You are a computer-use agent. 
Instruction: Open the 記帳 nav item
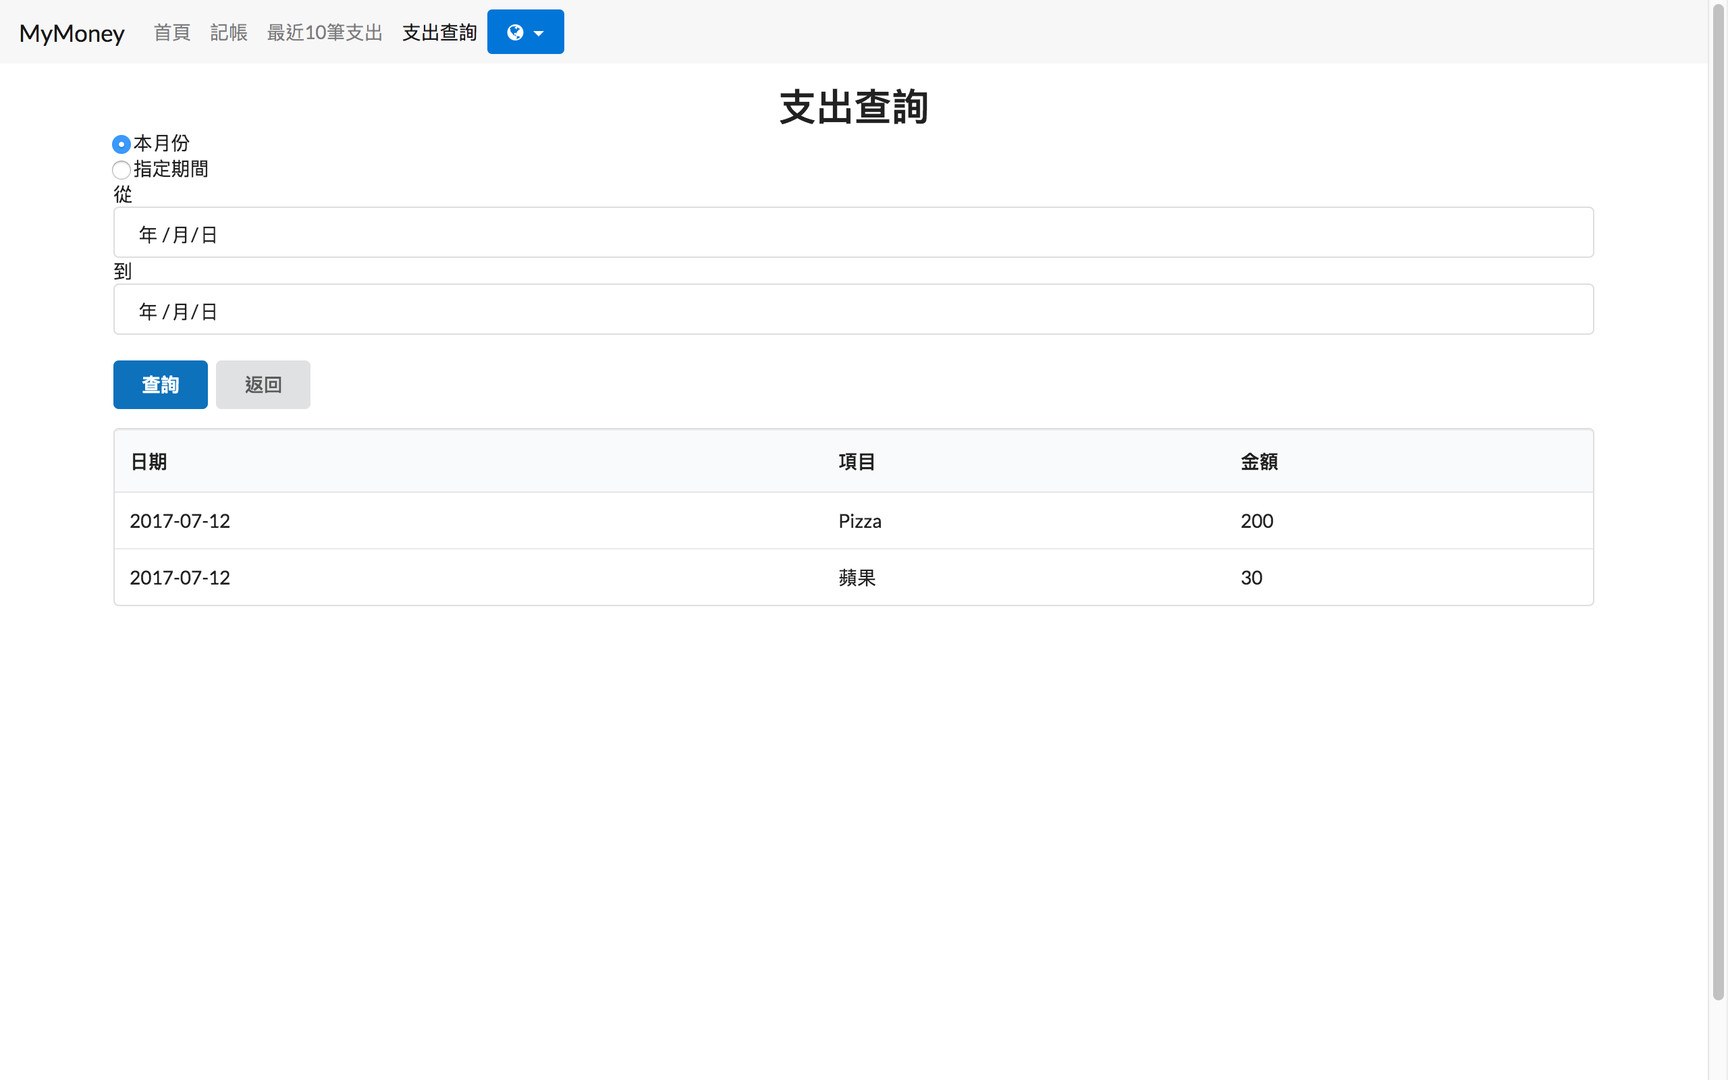point(228,33)
